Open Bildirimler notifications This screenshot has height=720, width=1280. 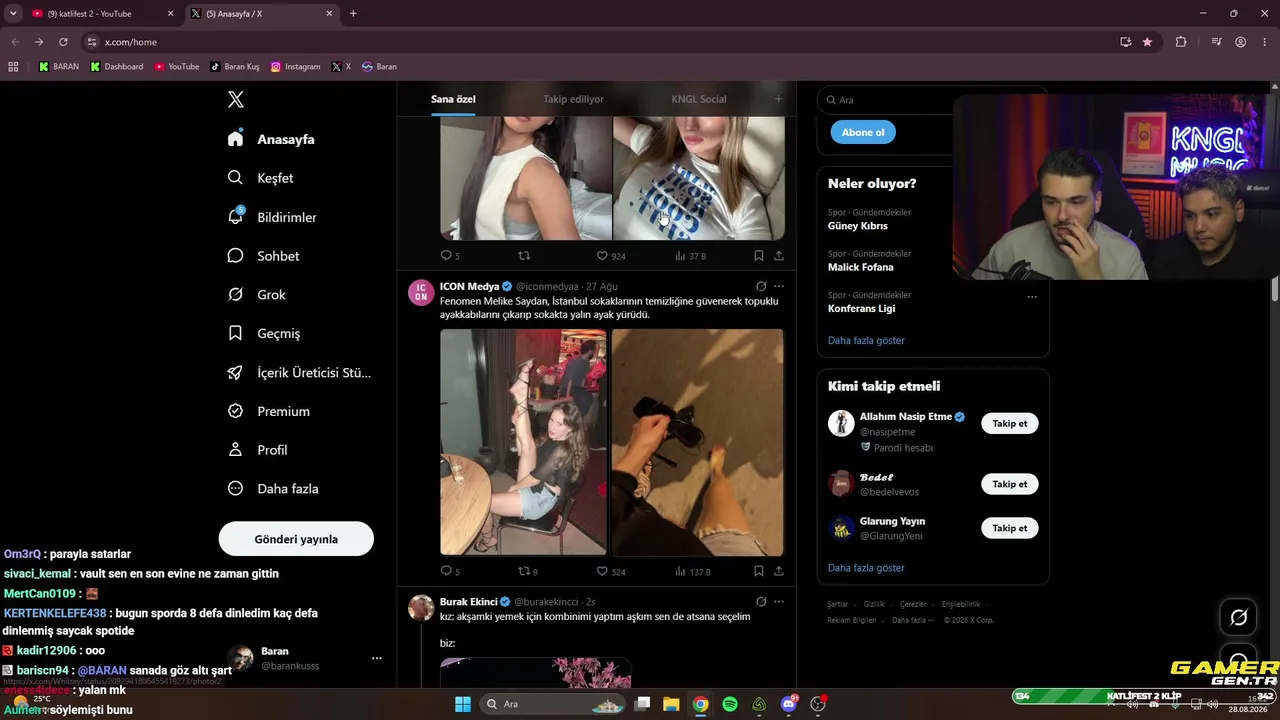[x=272, y=217]
